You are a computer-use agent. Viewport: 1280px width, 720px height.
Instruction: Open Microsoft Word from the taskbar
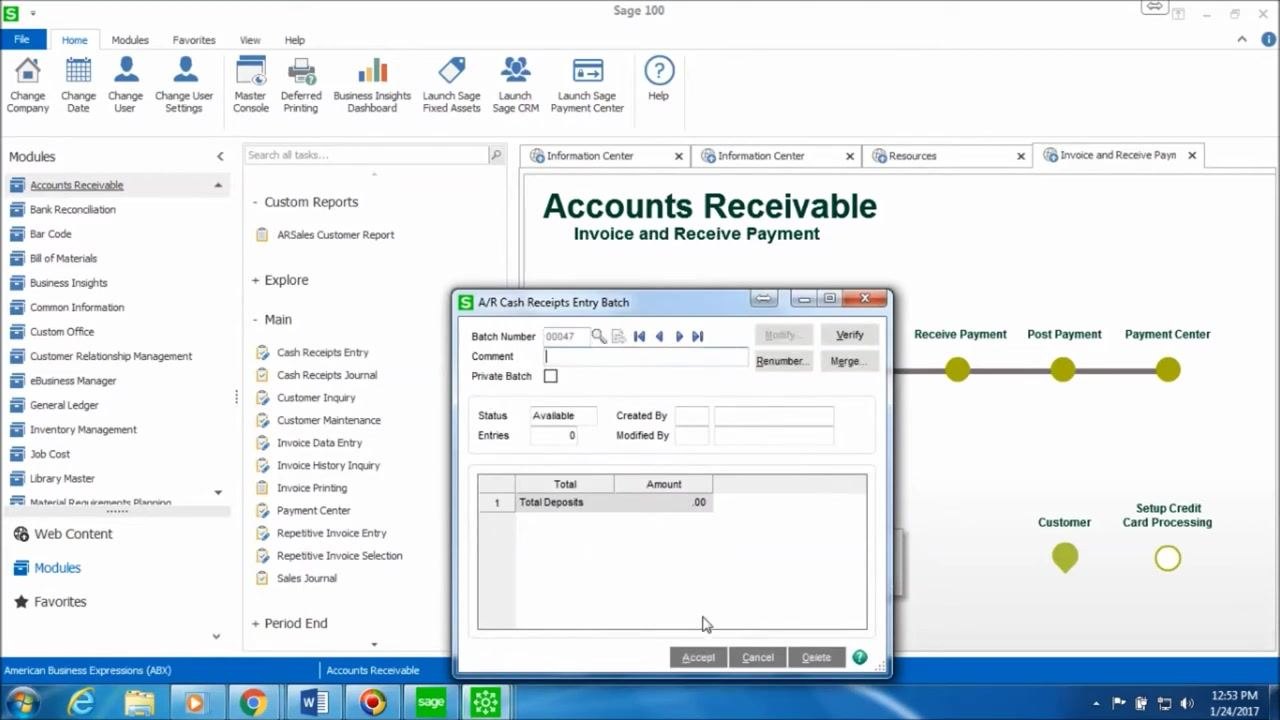[313, 702]
